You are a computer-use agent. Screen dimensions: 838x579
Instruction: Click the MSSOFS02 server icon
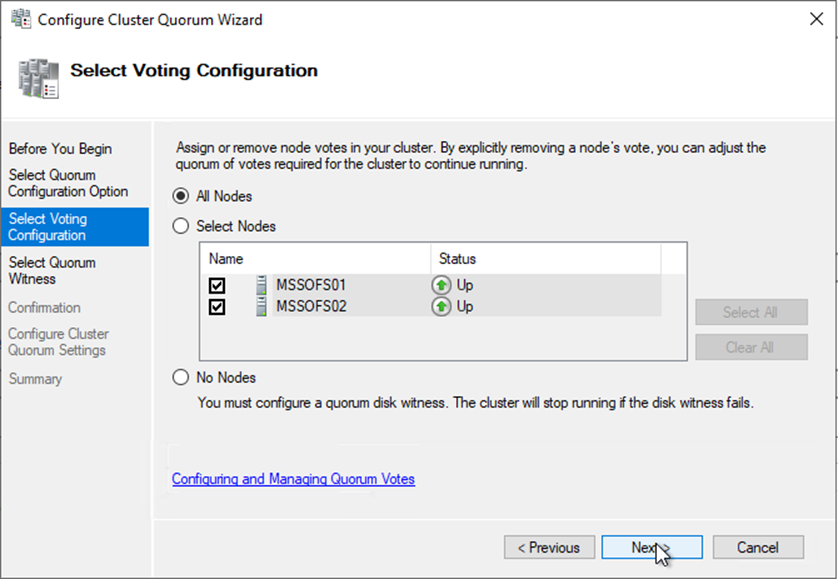(x=261, y=306)
